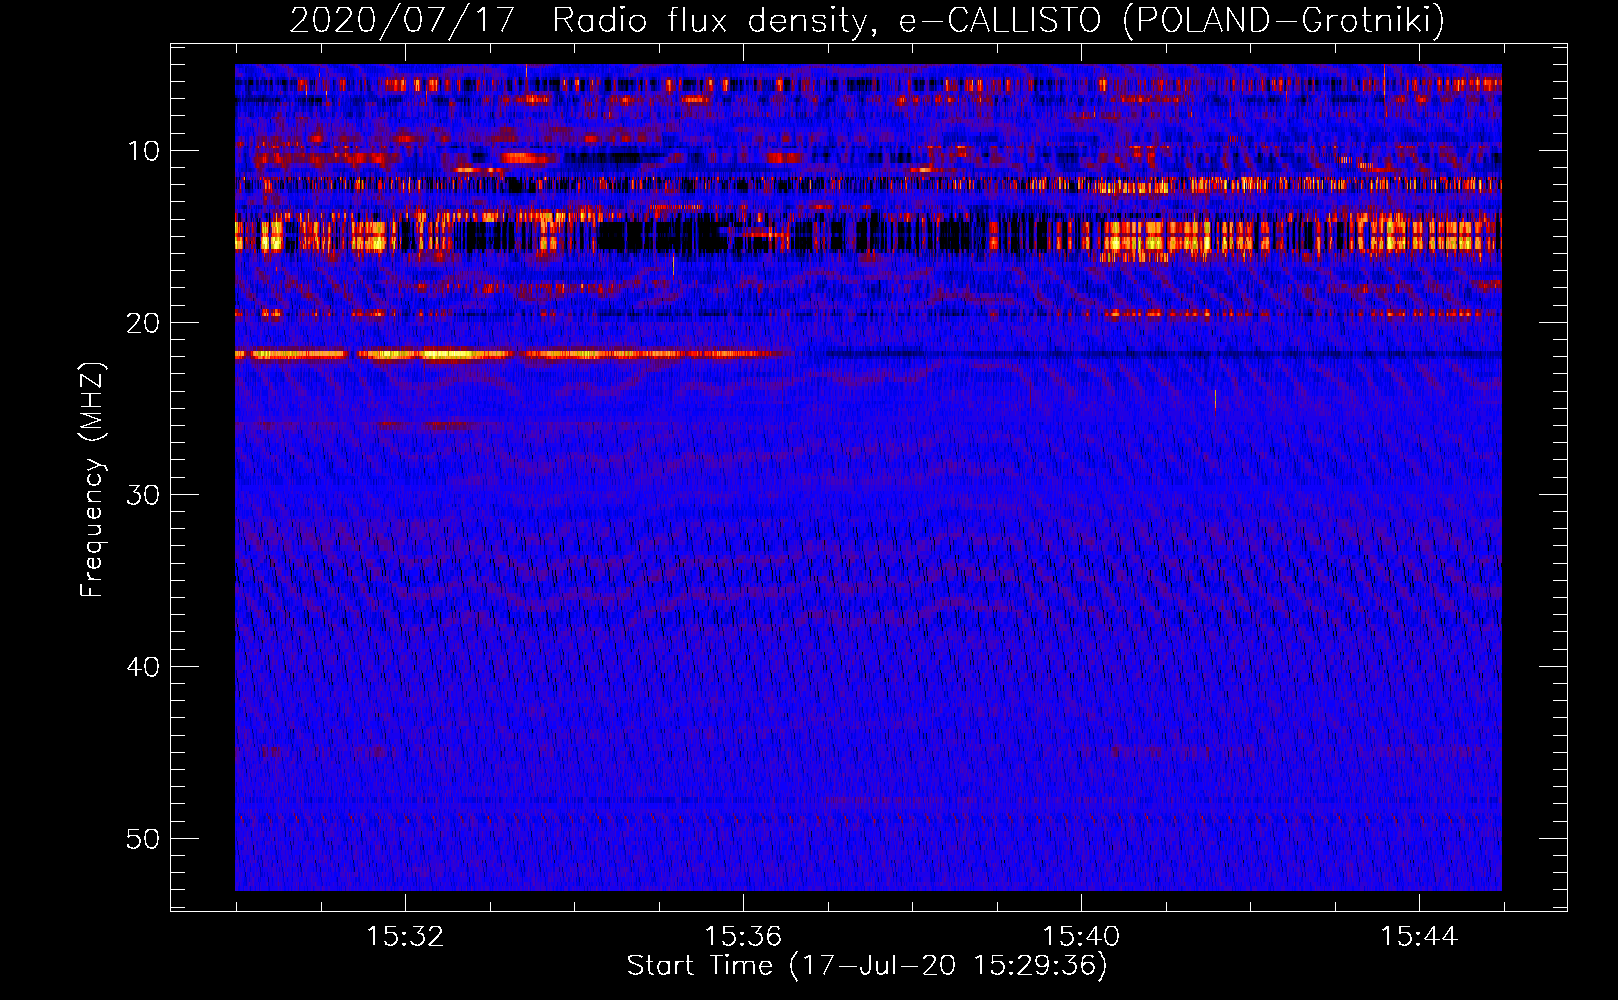Click the 'Frequency (MHZ)' y-axis label

click(92, 479)
